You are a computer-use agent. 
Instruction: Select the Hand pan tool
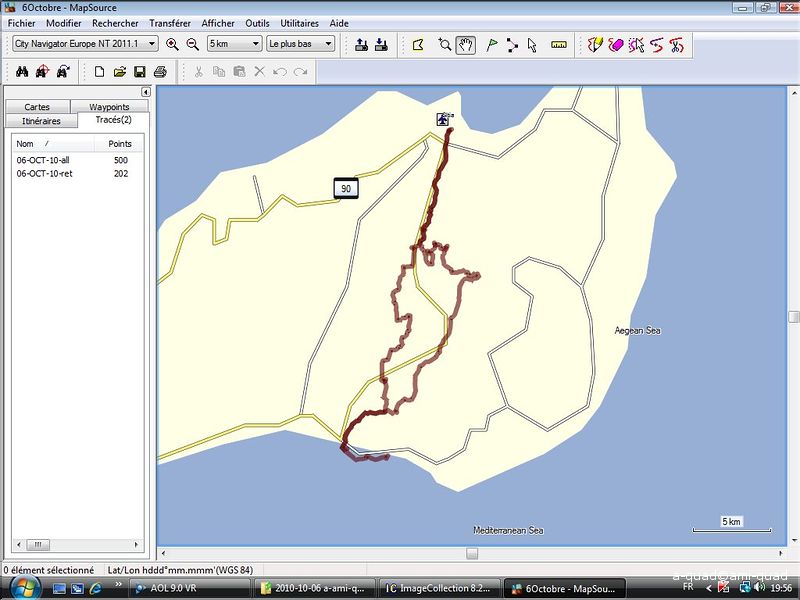coord(465,44)
